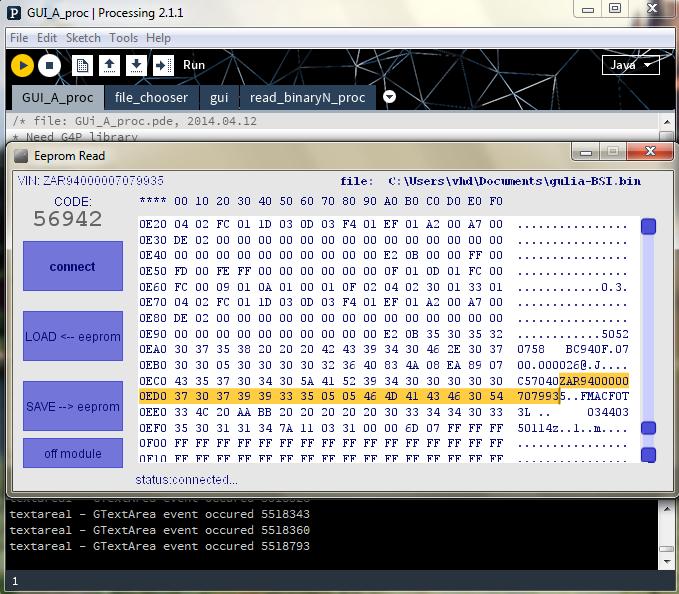This screenshot has height=594, width=679.
Task: Switch to the GUI_A_proc tab
Action: tap(58, 97)
